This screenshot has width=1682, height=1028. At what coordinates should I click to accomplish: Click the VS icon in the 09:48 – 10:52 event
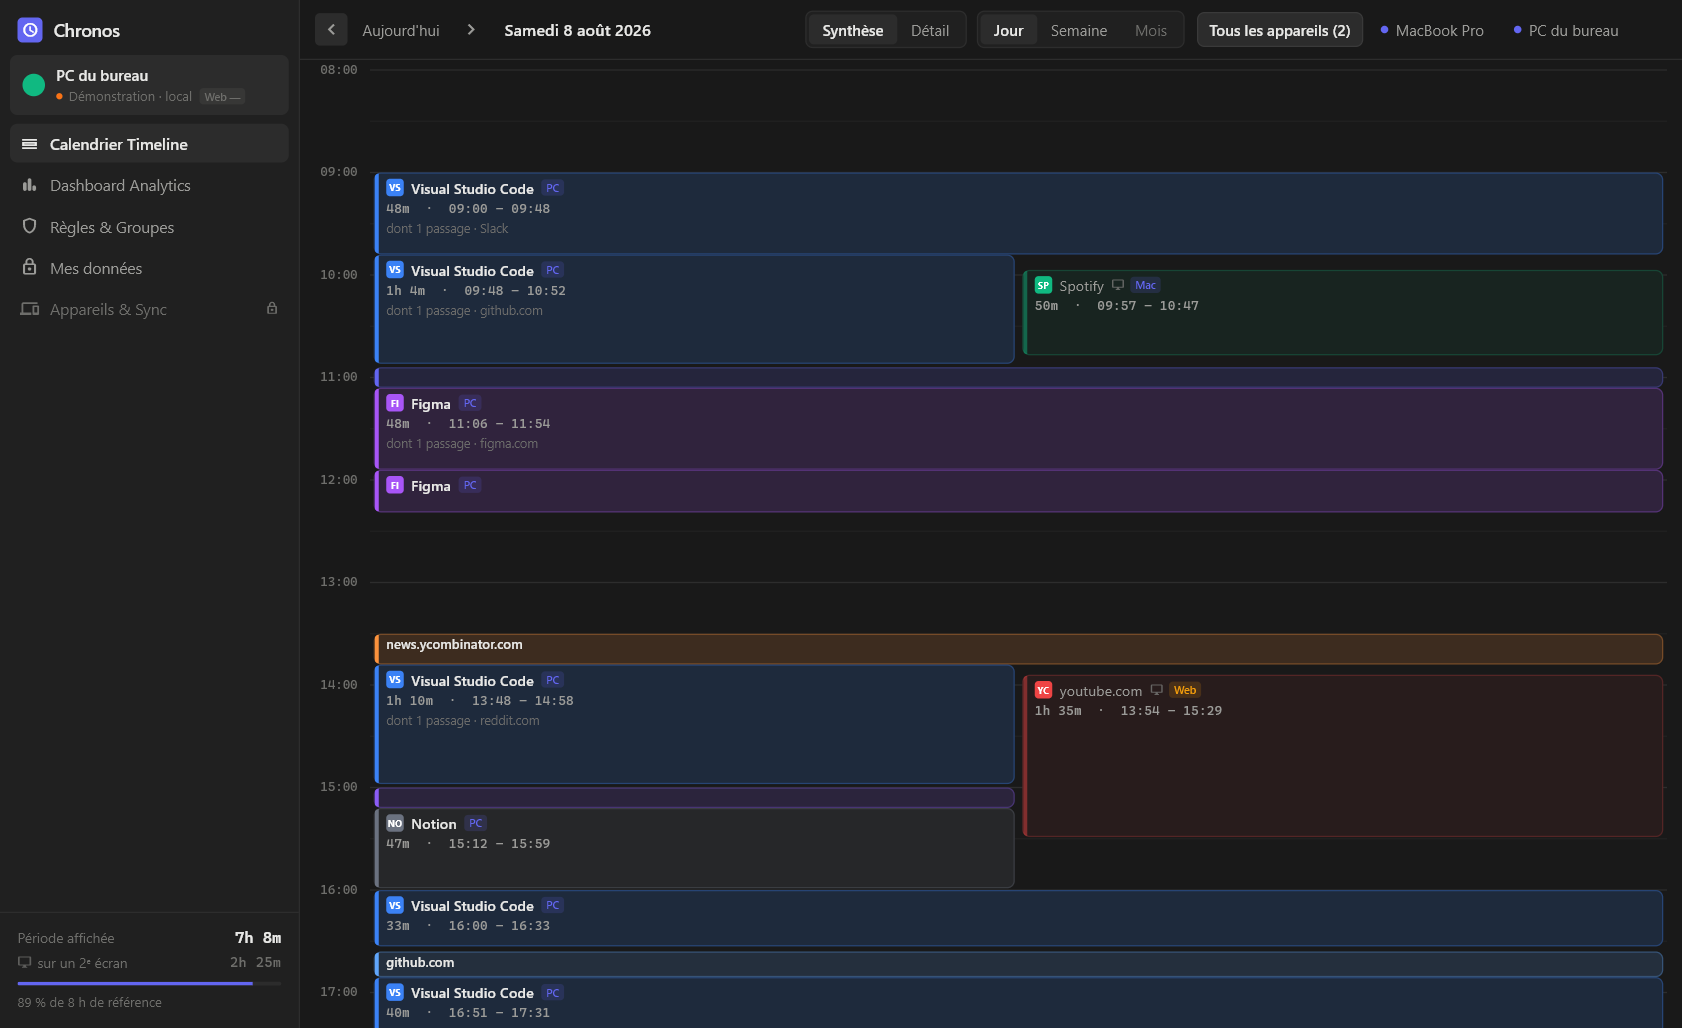click(x=395, y=270)
